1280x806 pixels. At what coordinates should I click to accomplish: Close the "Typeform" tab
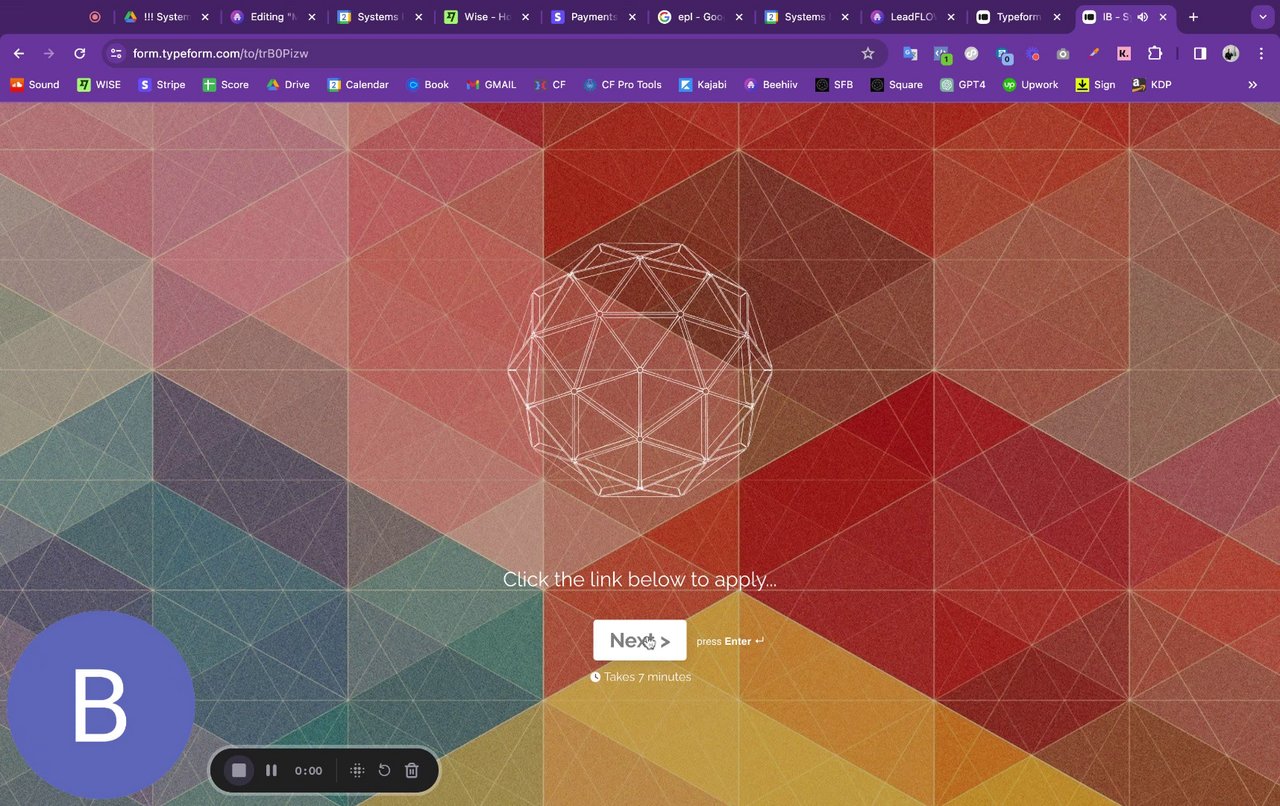tap(1057, 17)
